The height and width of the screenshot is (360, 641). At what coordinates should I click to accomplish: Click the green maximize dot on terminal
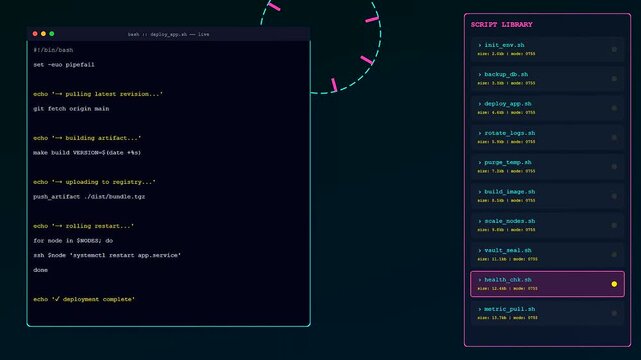(x=52, y=34)
